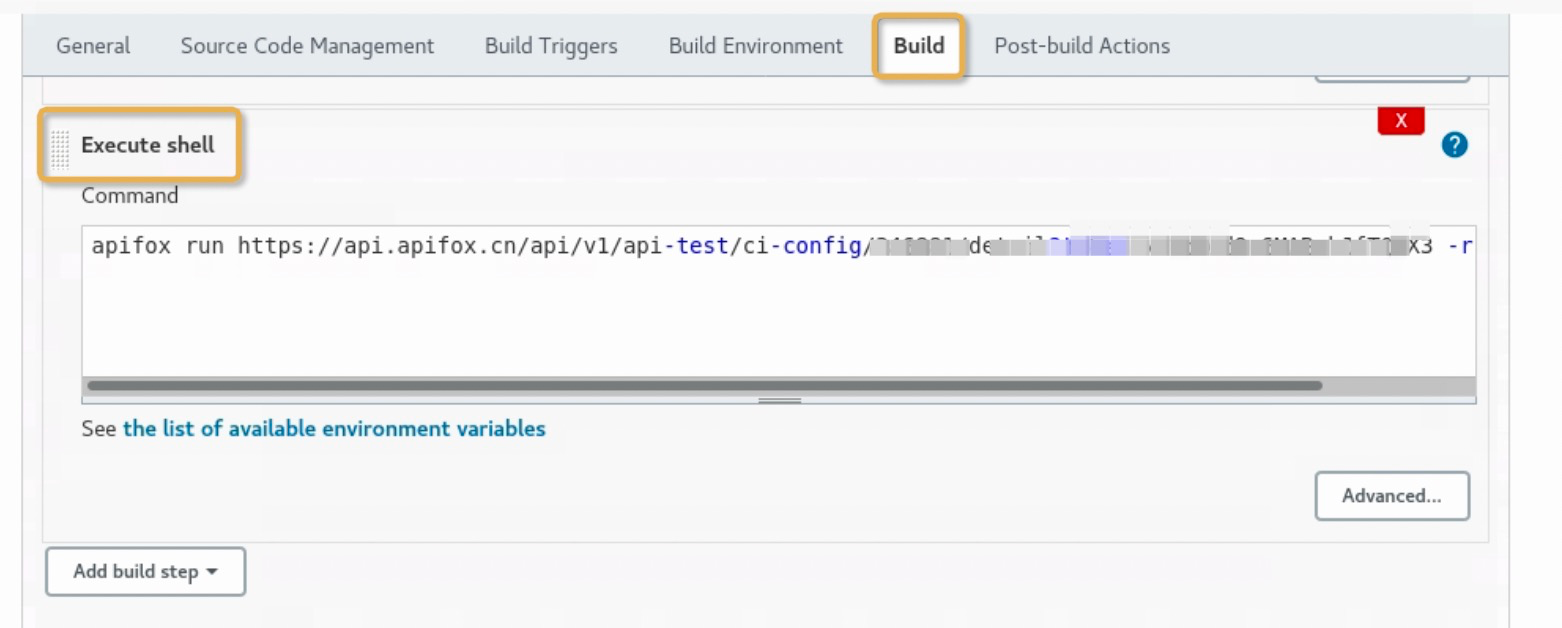Jump to Post-build Actions tab
1562x628 pixels.
coord(1081,46)
